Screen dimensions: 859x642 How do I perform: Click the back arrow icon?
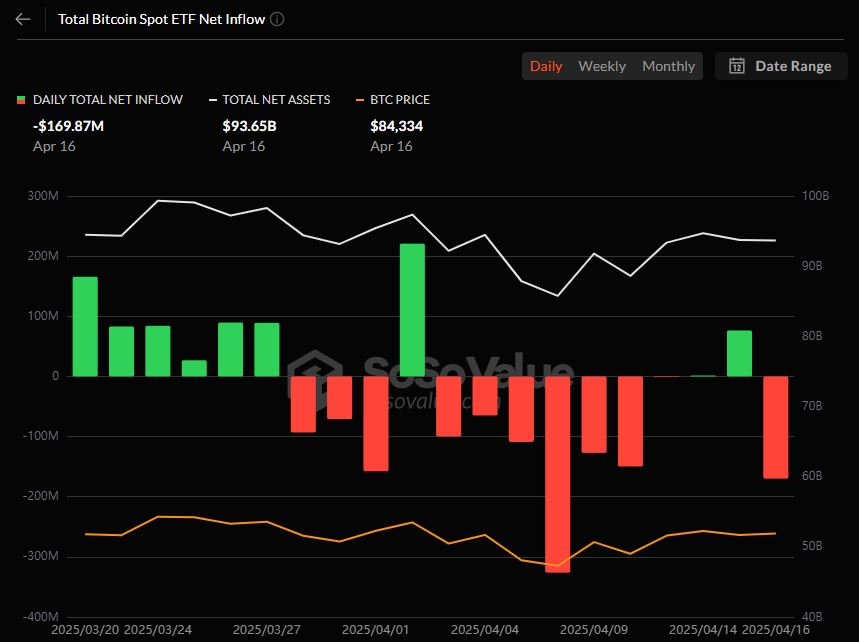pyautogui.click(x=23, y=19)
